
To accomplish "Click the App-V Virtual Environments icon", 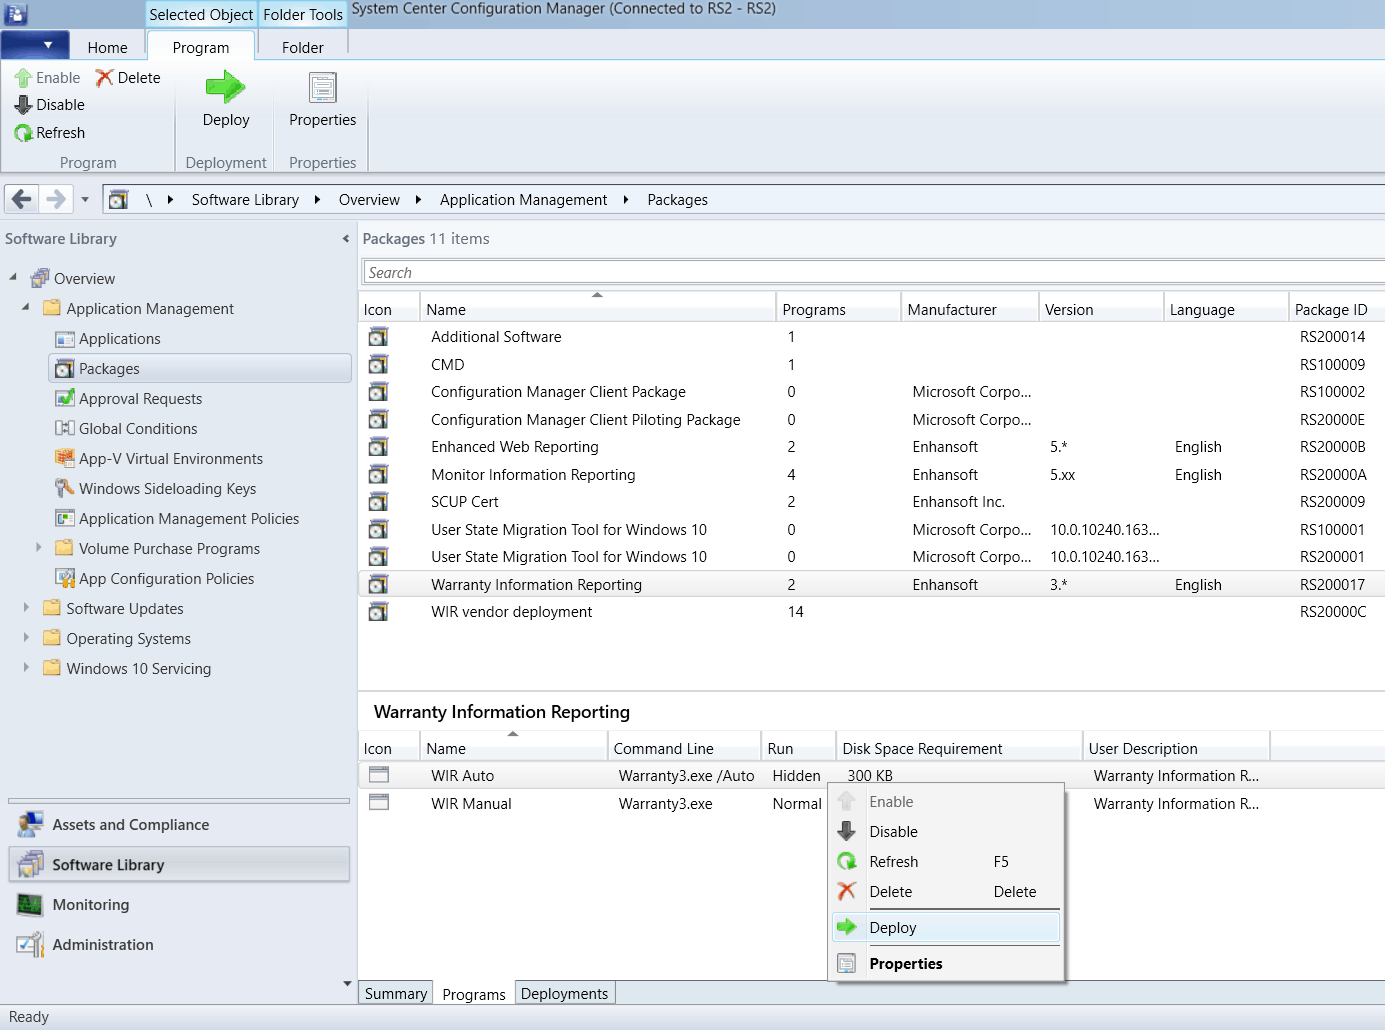I will [x=65, y=459].
